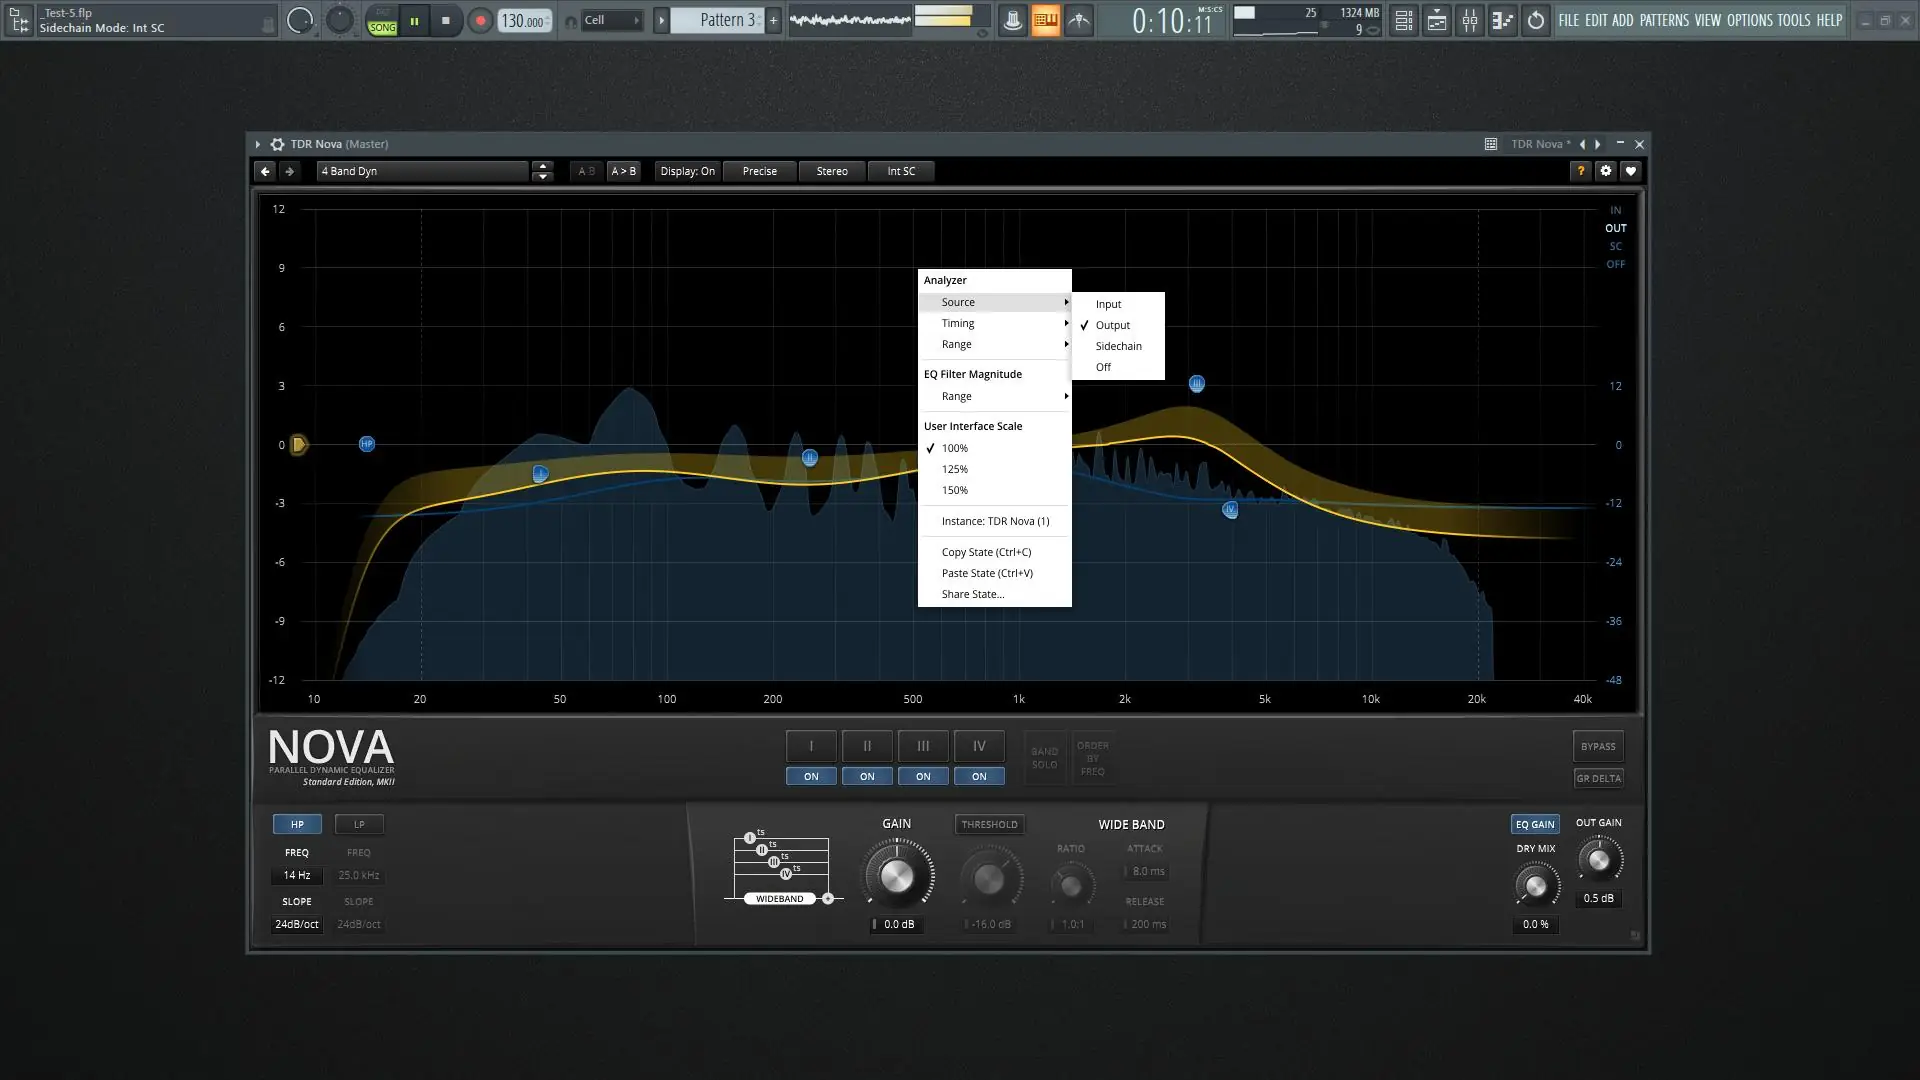
Task: Click the GAIN knob
Action: (x=896, y=877)
